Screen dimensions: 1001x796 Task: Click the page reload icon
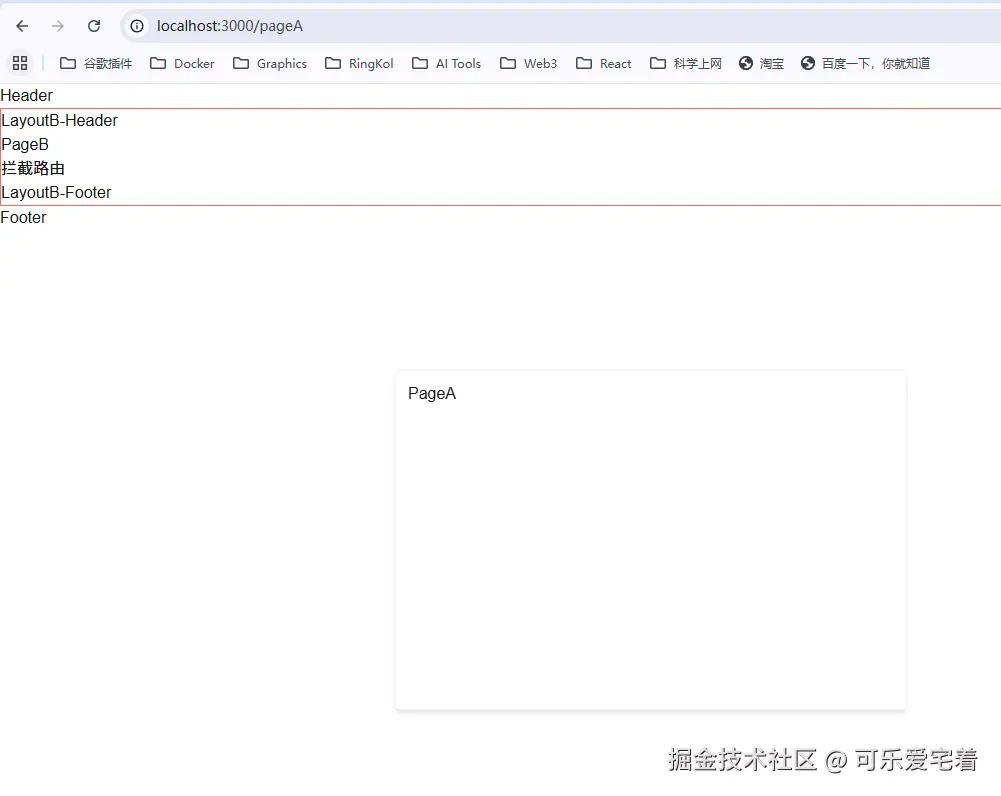[x=93, y=26]
